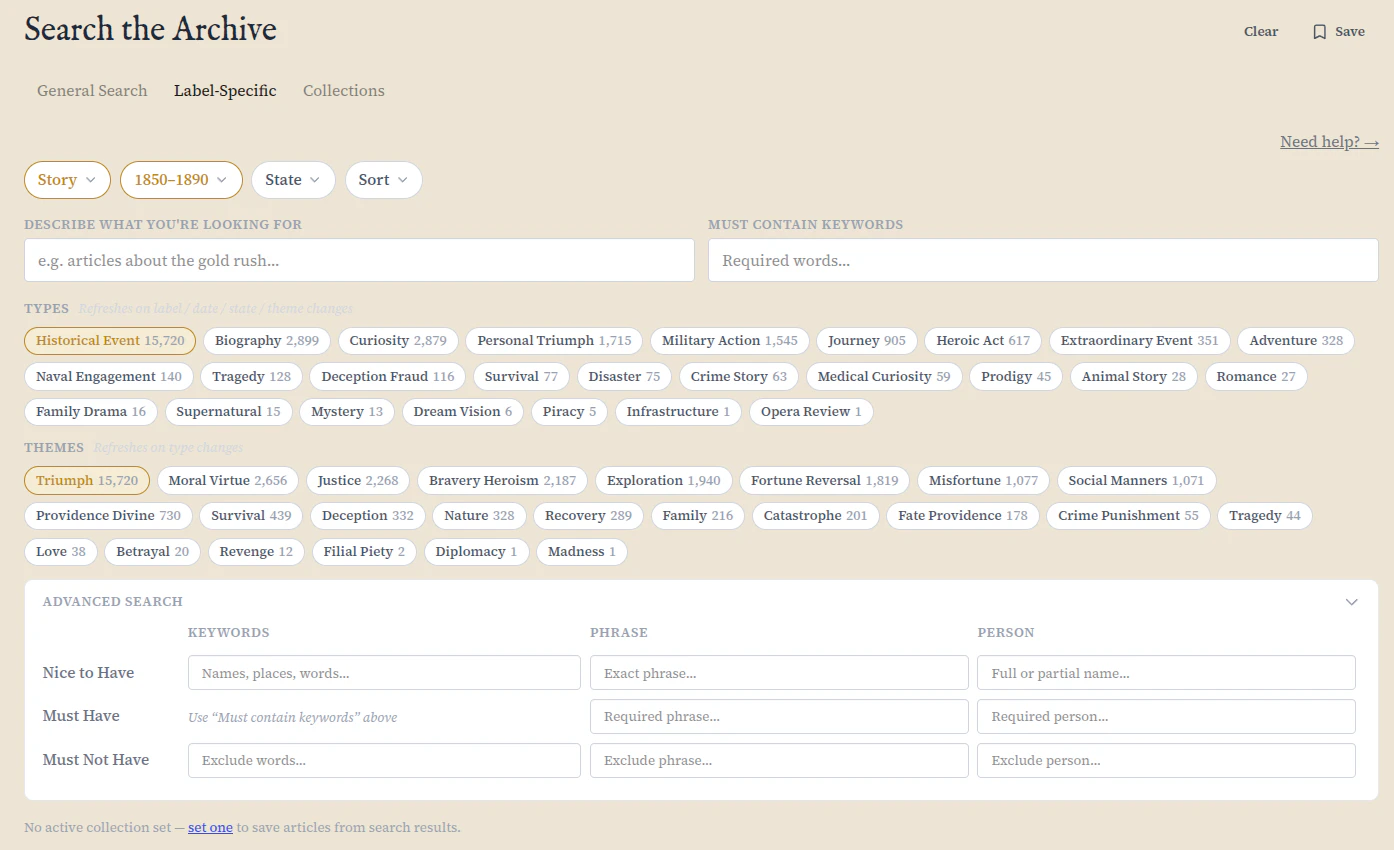Toggle the Bravery Heroism theme chip
The image size is (1394, 850).
(x=503, y=481)
